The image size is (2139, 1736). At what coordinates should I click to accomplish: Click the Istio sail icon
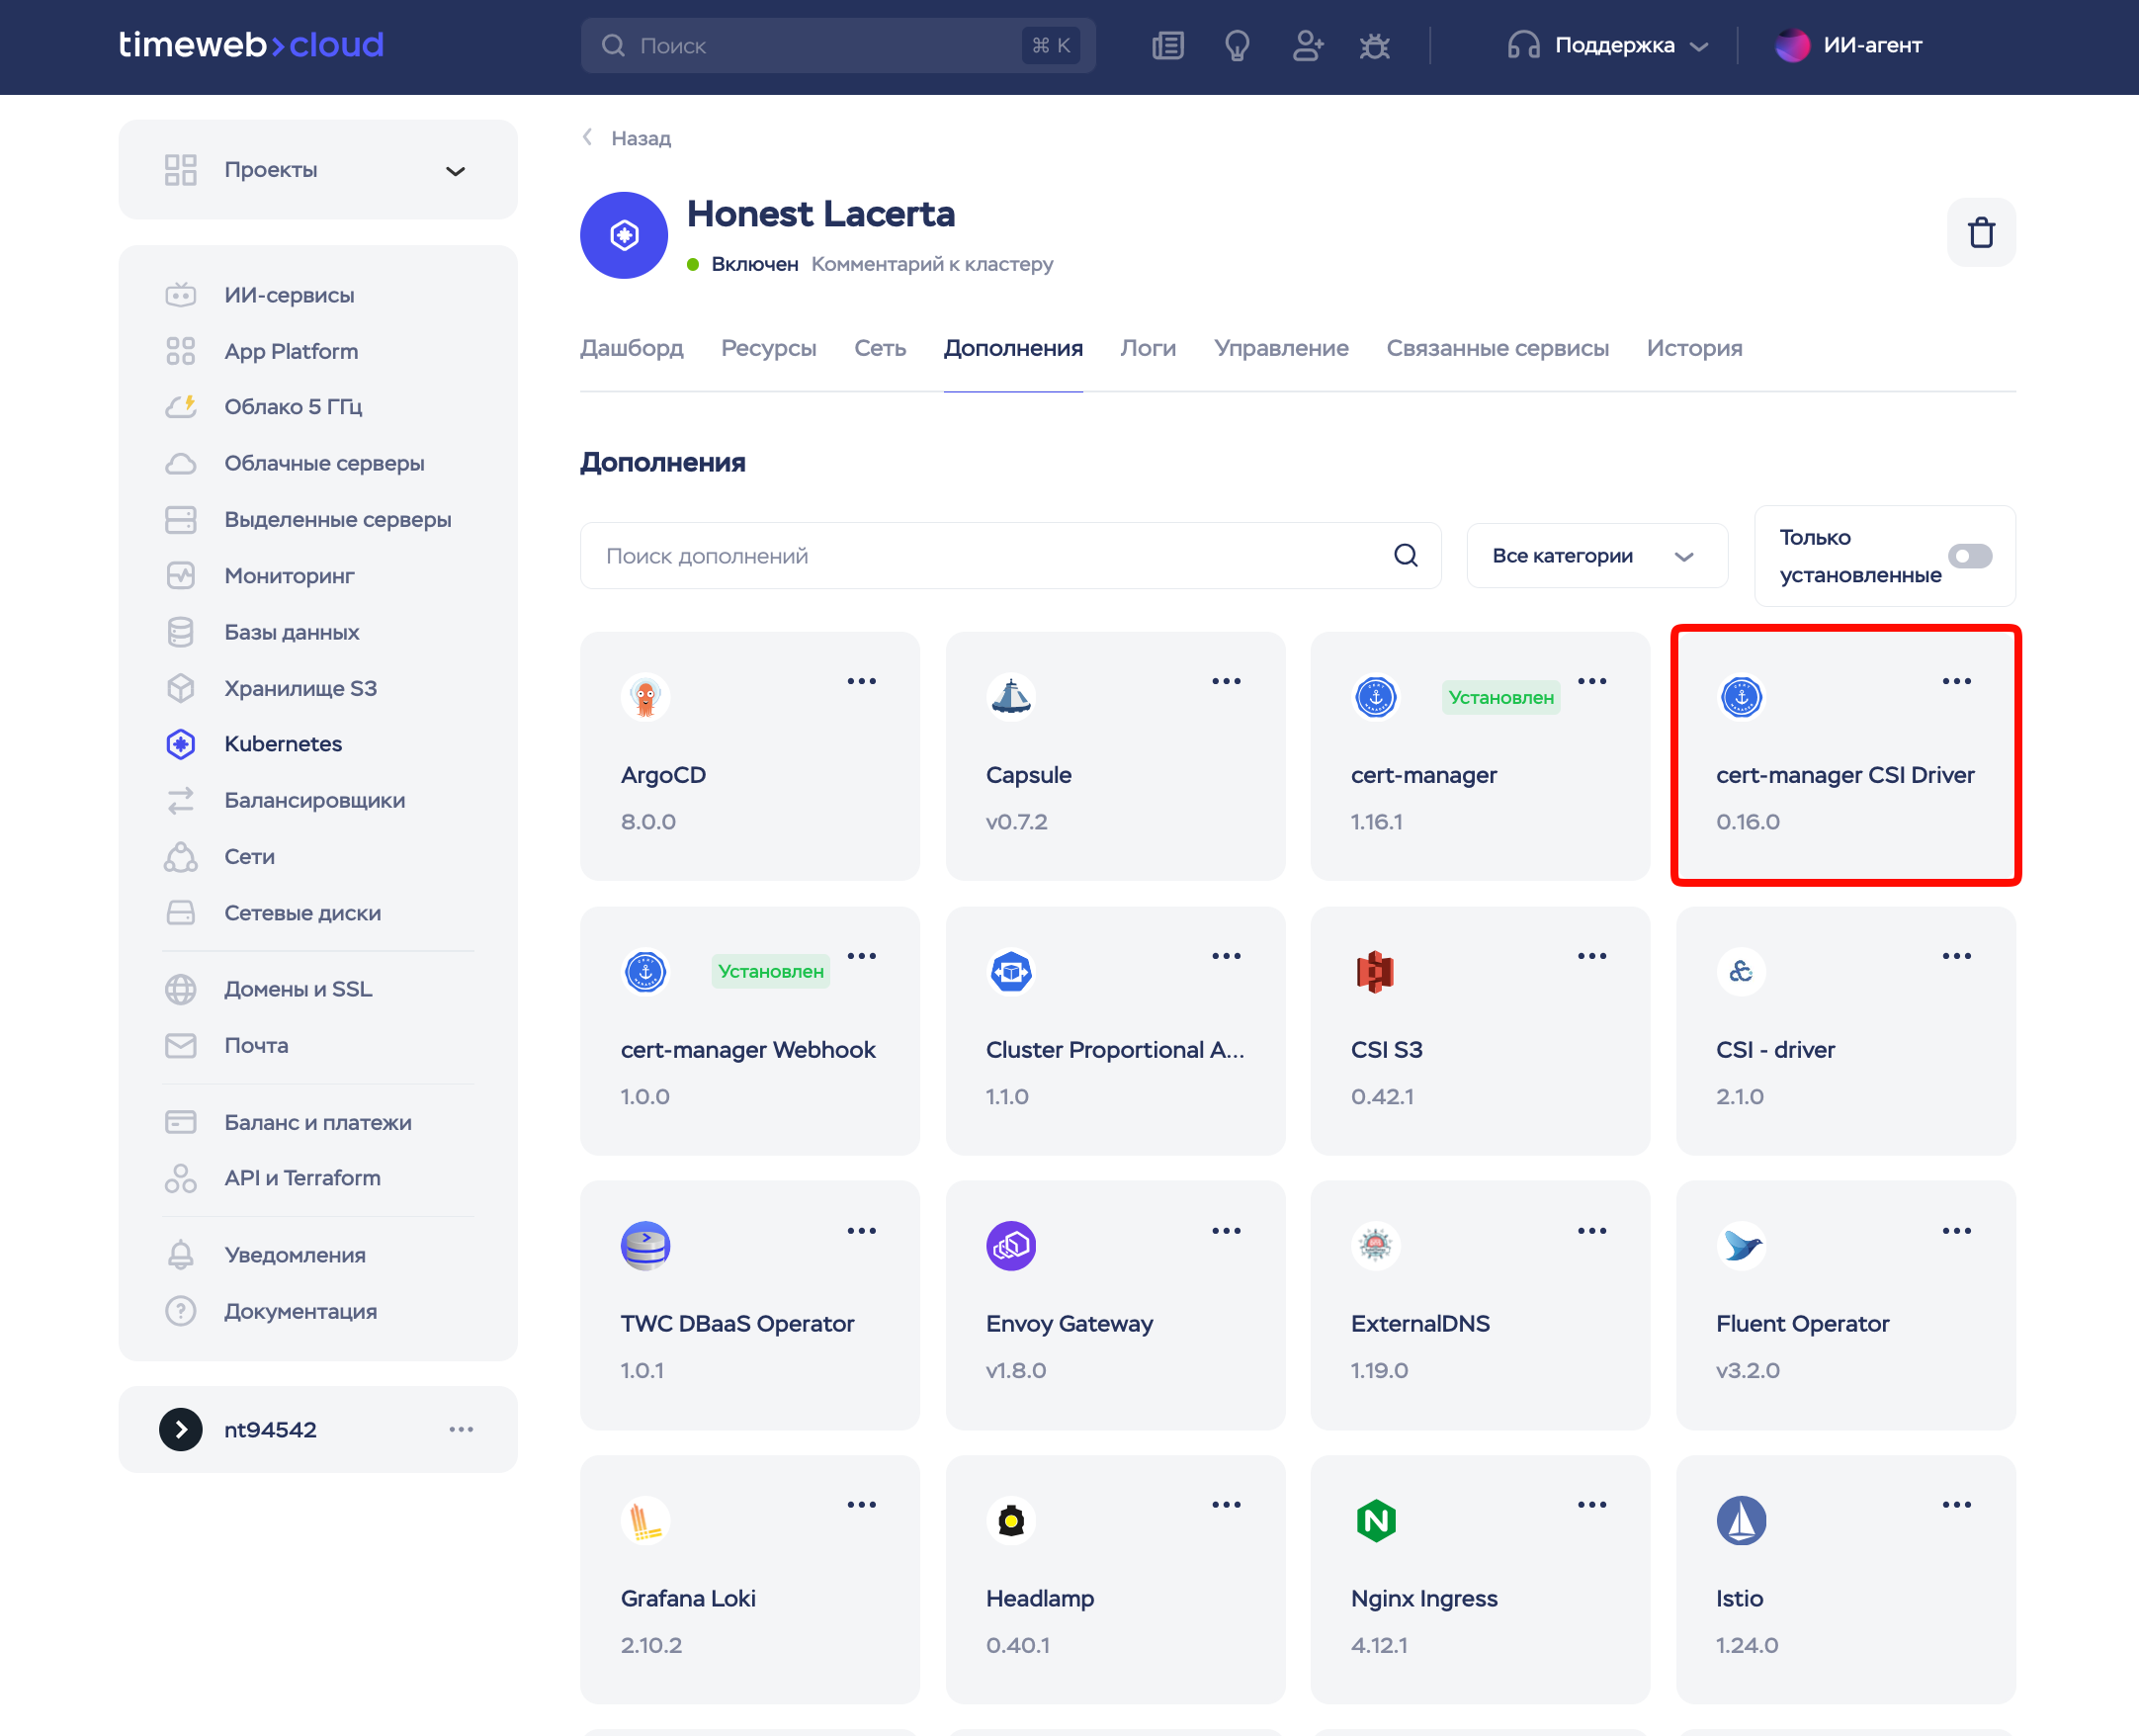[1741, 1520]
